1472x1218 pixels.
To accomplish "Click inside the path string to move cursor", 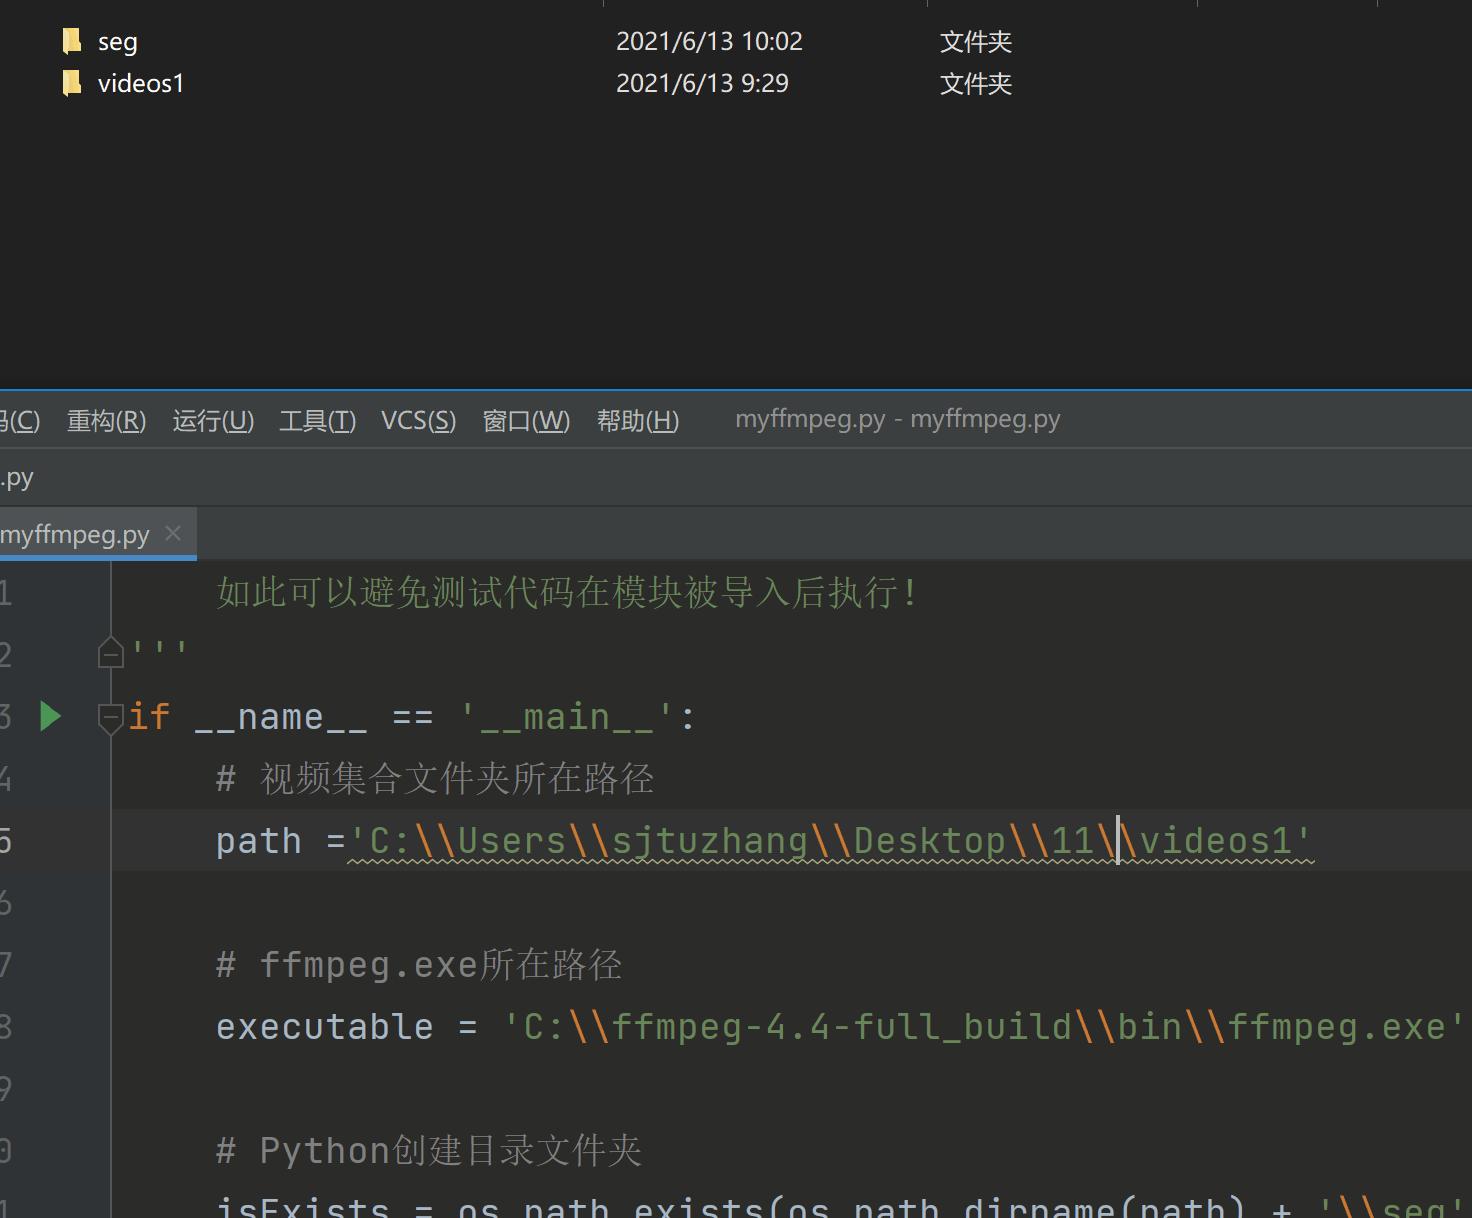I will click(x=700, y=840).
